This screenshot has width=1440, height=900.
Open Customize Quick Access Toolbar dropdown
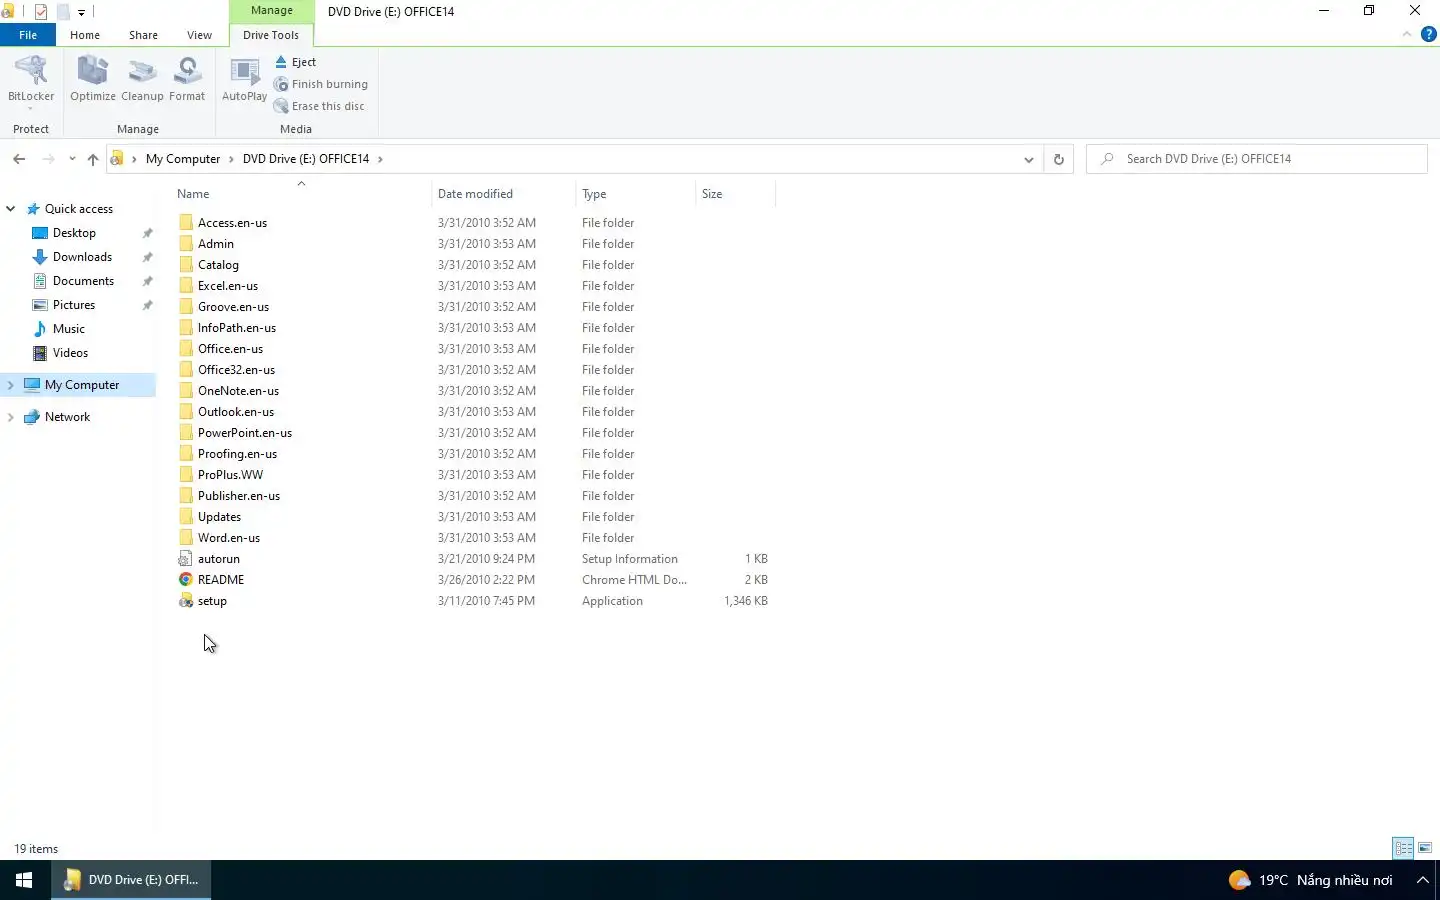pos(81,13)
